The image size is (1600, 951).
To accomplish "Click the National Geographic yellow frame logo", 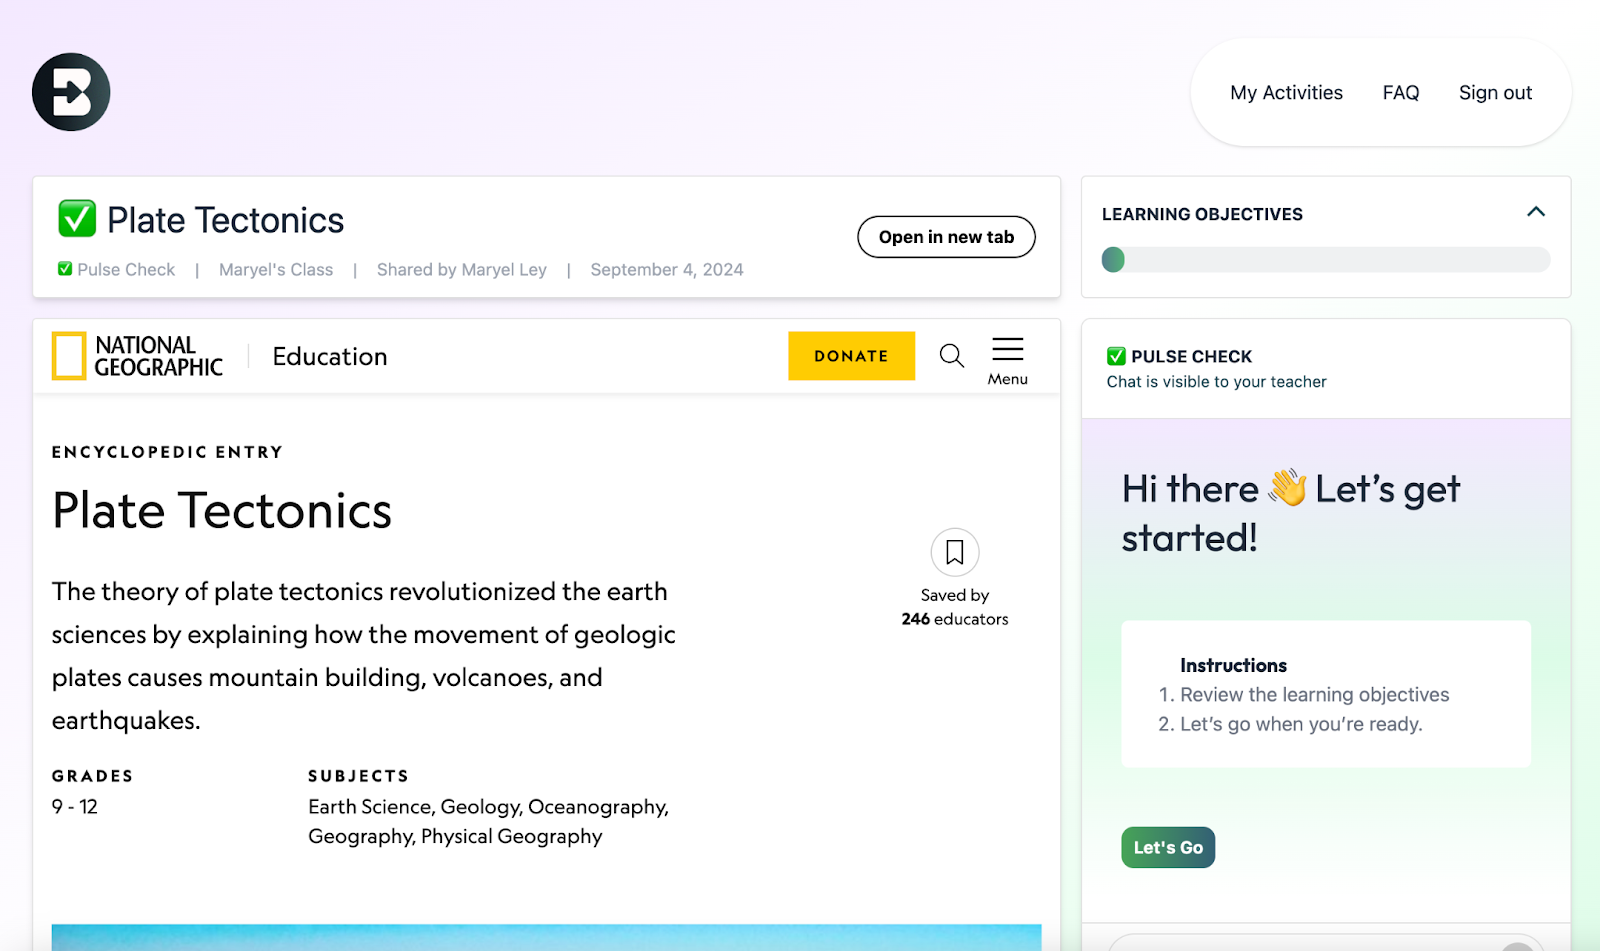I will (69, 356).
